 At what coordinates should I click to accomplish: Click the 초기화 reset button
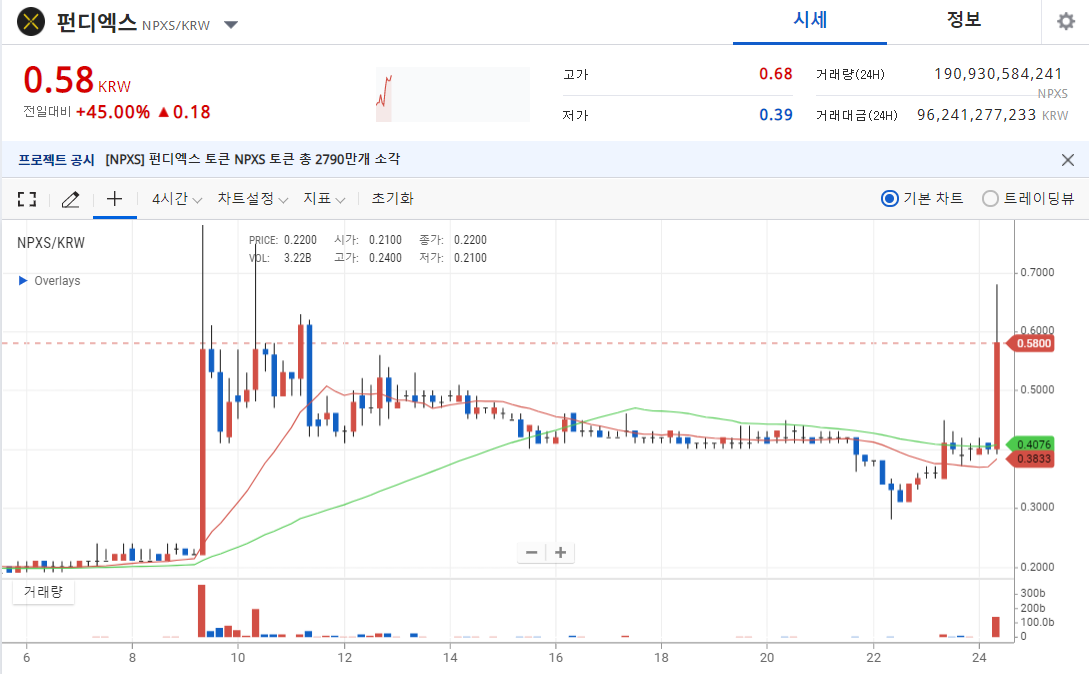[392, 199]
